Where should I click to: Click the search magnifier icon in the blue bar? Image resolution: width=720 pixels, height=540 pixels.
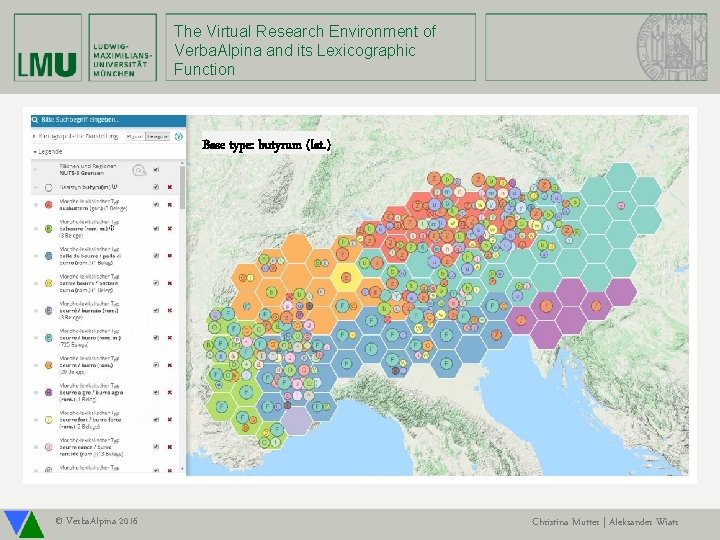click(35, 120)
